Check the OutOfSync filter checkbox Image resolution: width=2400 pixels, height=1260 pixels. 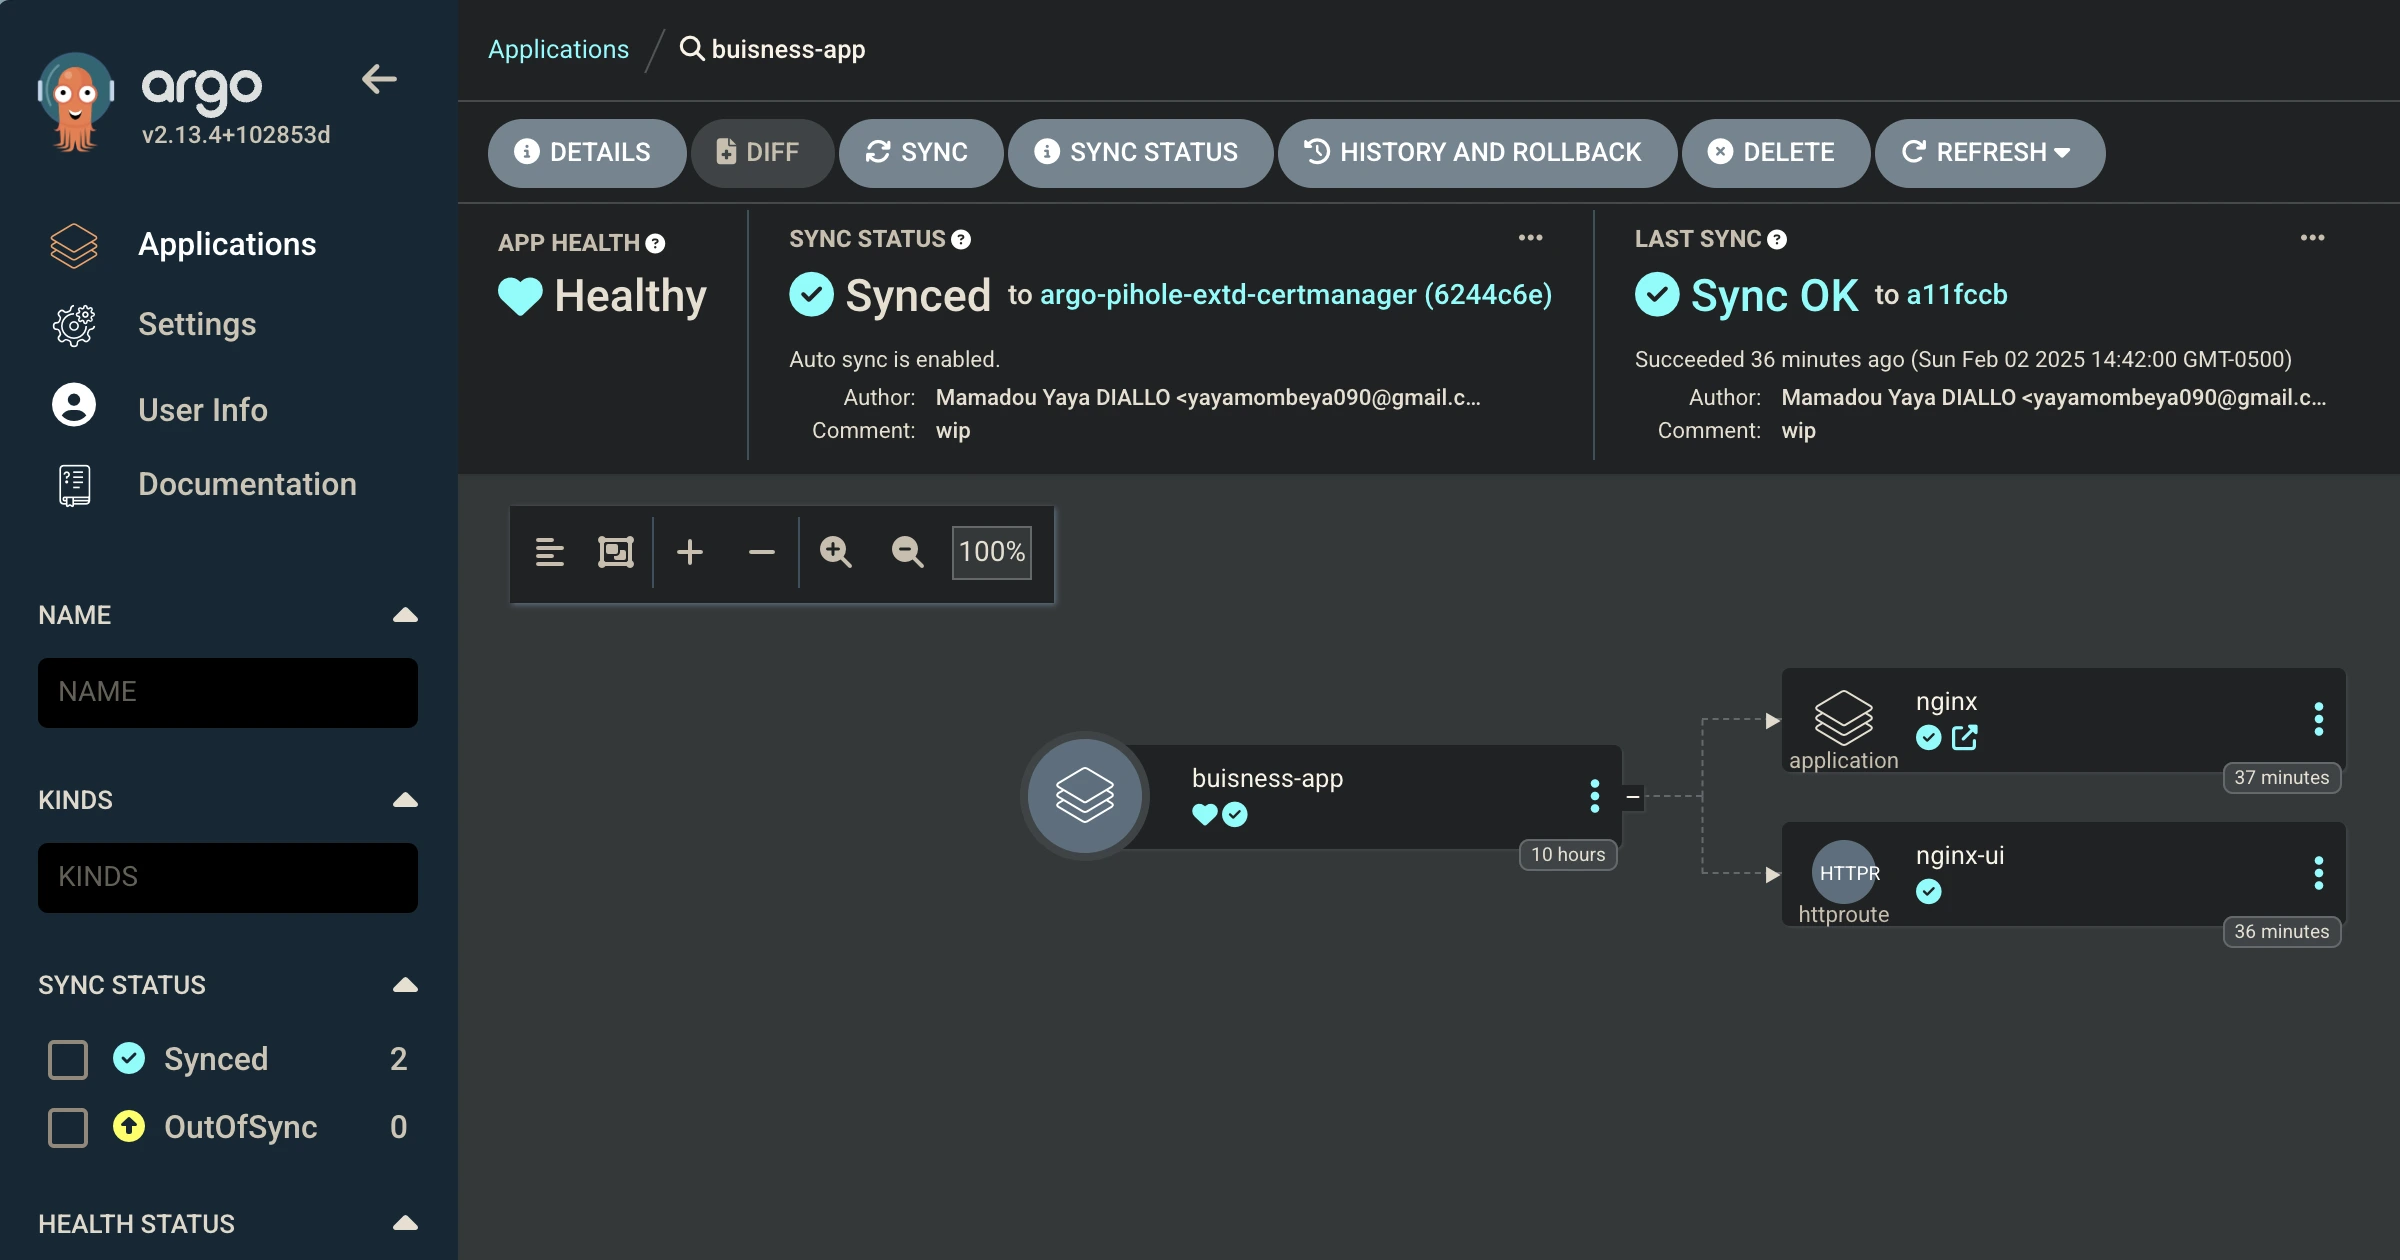pyautogui.click(x=68, y=1127)
